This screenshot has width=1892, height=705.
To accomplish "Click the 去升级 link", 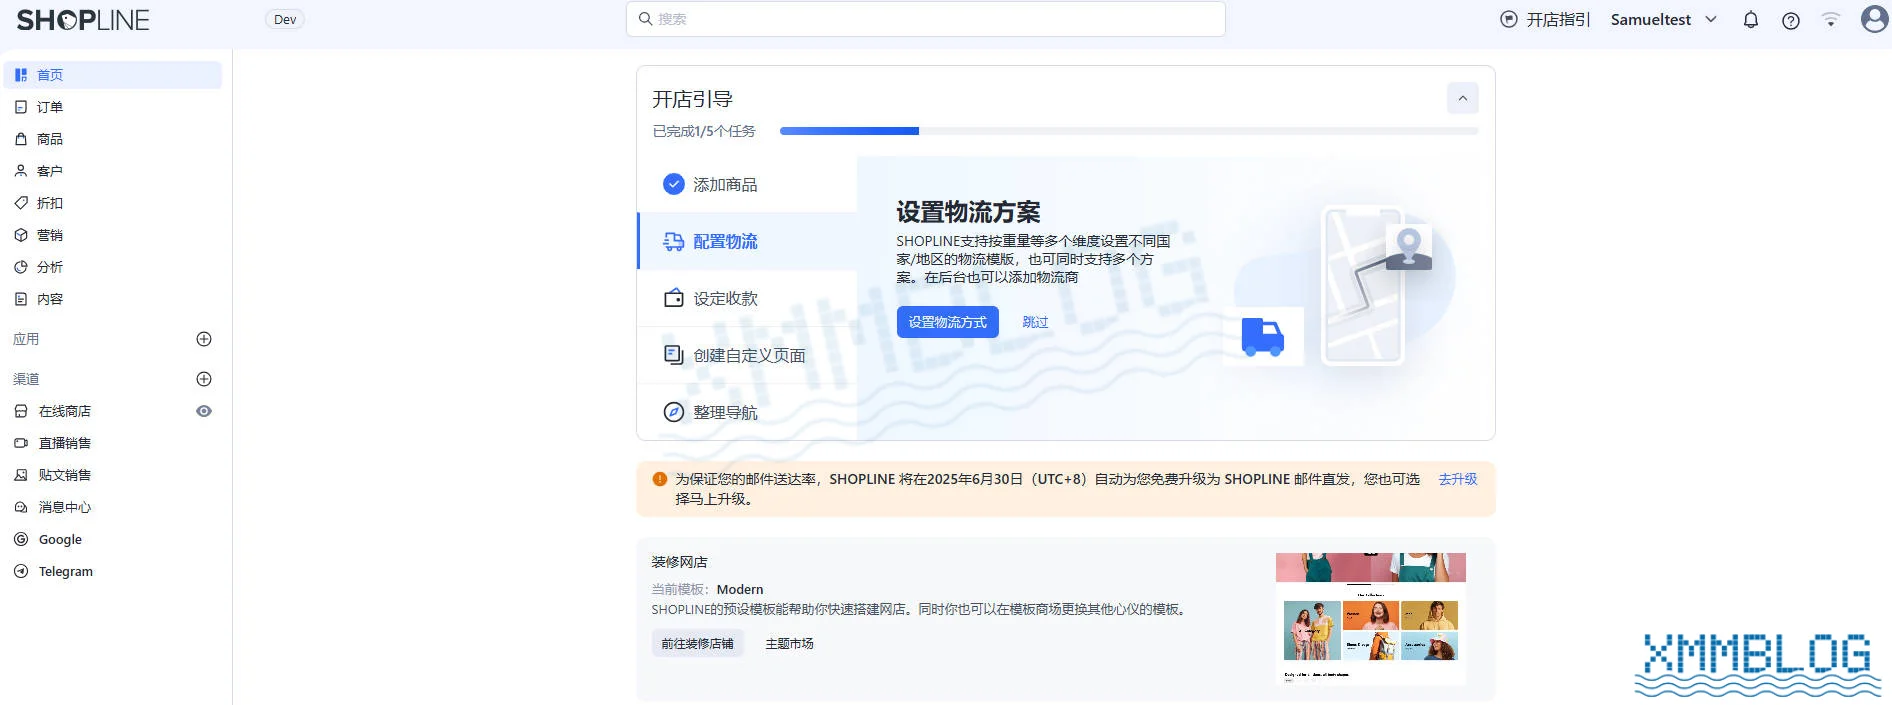I will click(x=1457, y=479).
